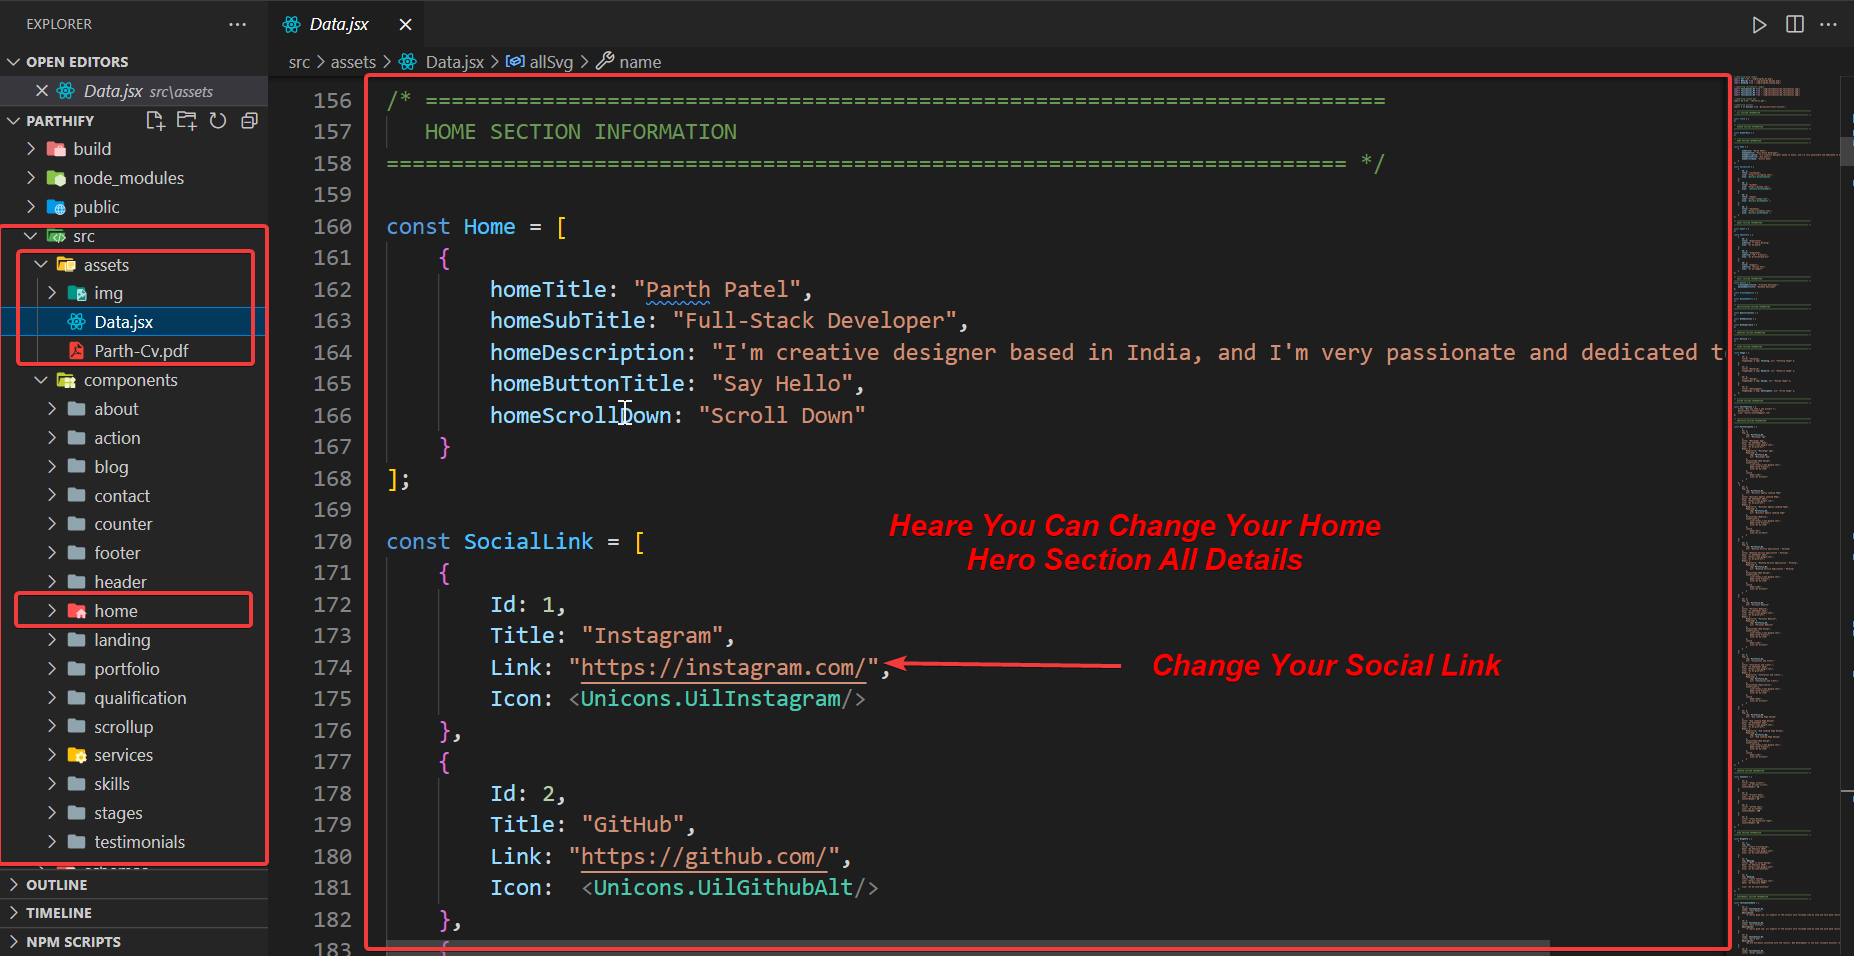Close the Data.jsx editor tab
Screen dimensions: 1854x956
[x=405, y=23]
